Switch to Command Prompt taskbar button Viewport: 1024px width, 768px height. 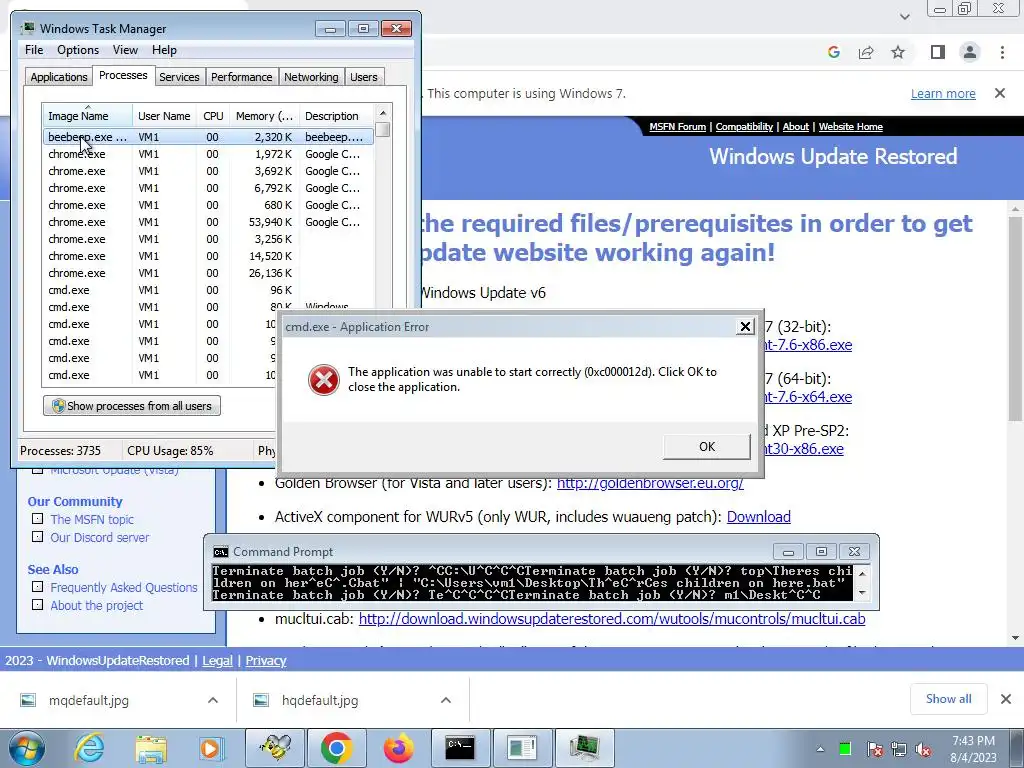click(460, 747)
